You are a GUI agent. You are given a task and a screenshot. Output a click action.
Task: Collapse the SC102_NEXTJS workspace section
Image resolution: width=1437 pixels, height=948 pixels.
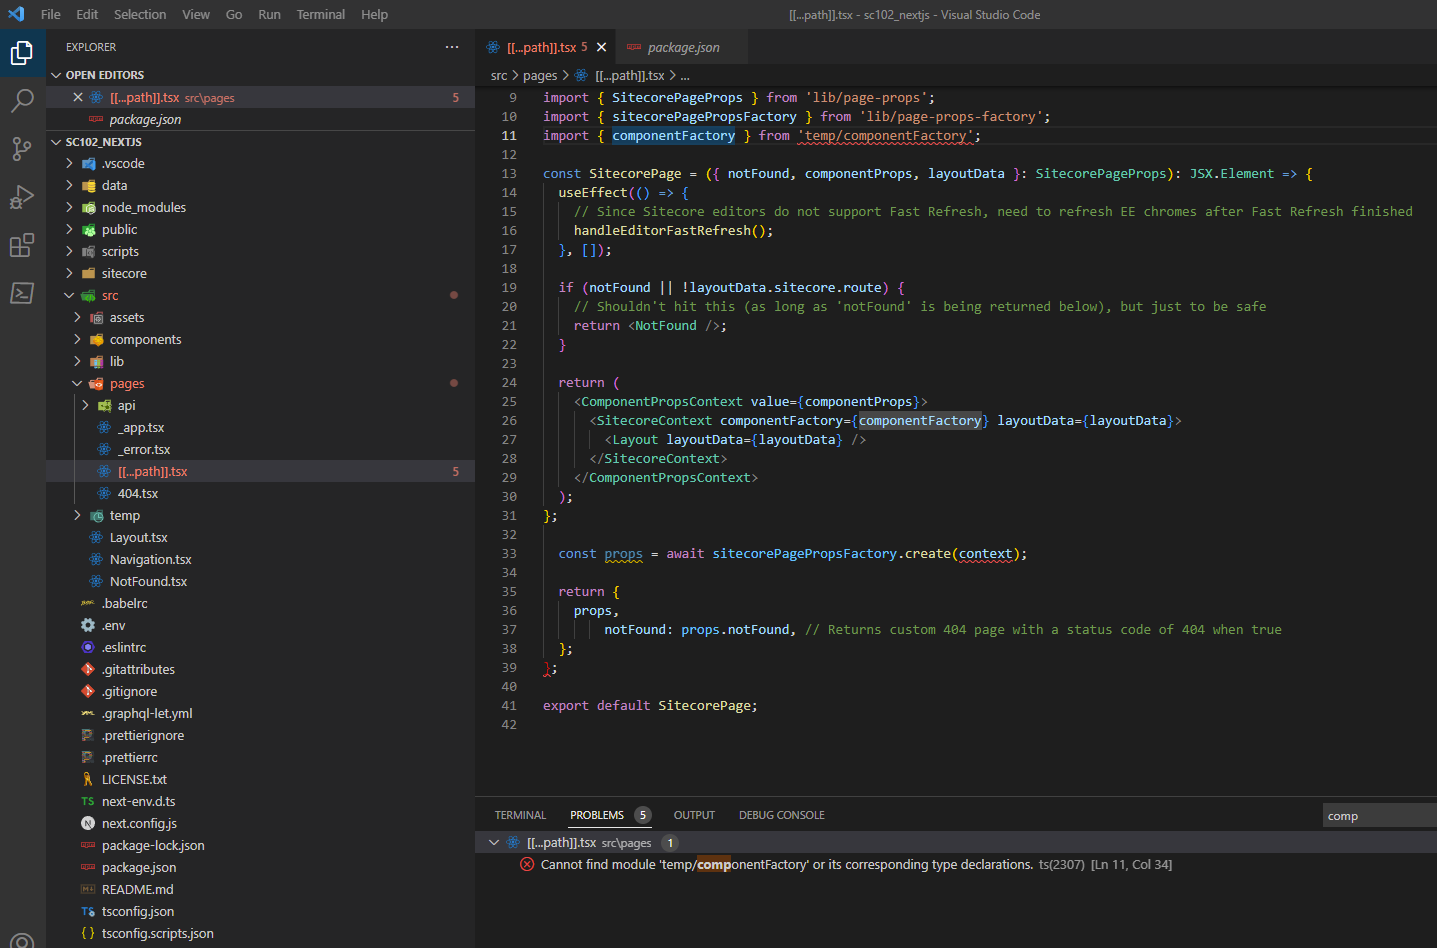point(260,142)
